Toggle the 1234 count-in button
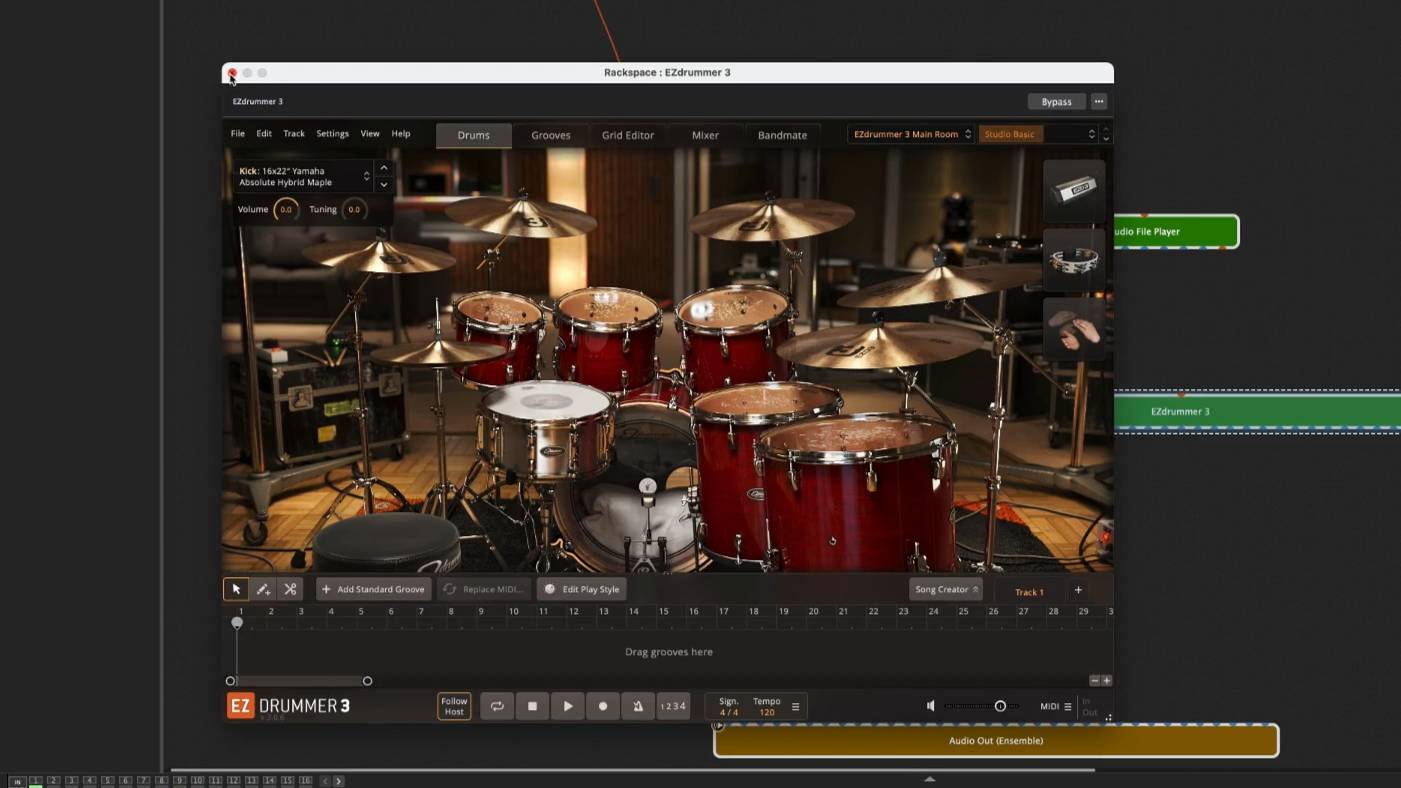Viewport: 1401px width, 788px height. [x=673, y=706]
